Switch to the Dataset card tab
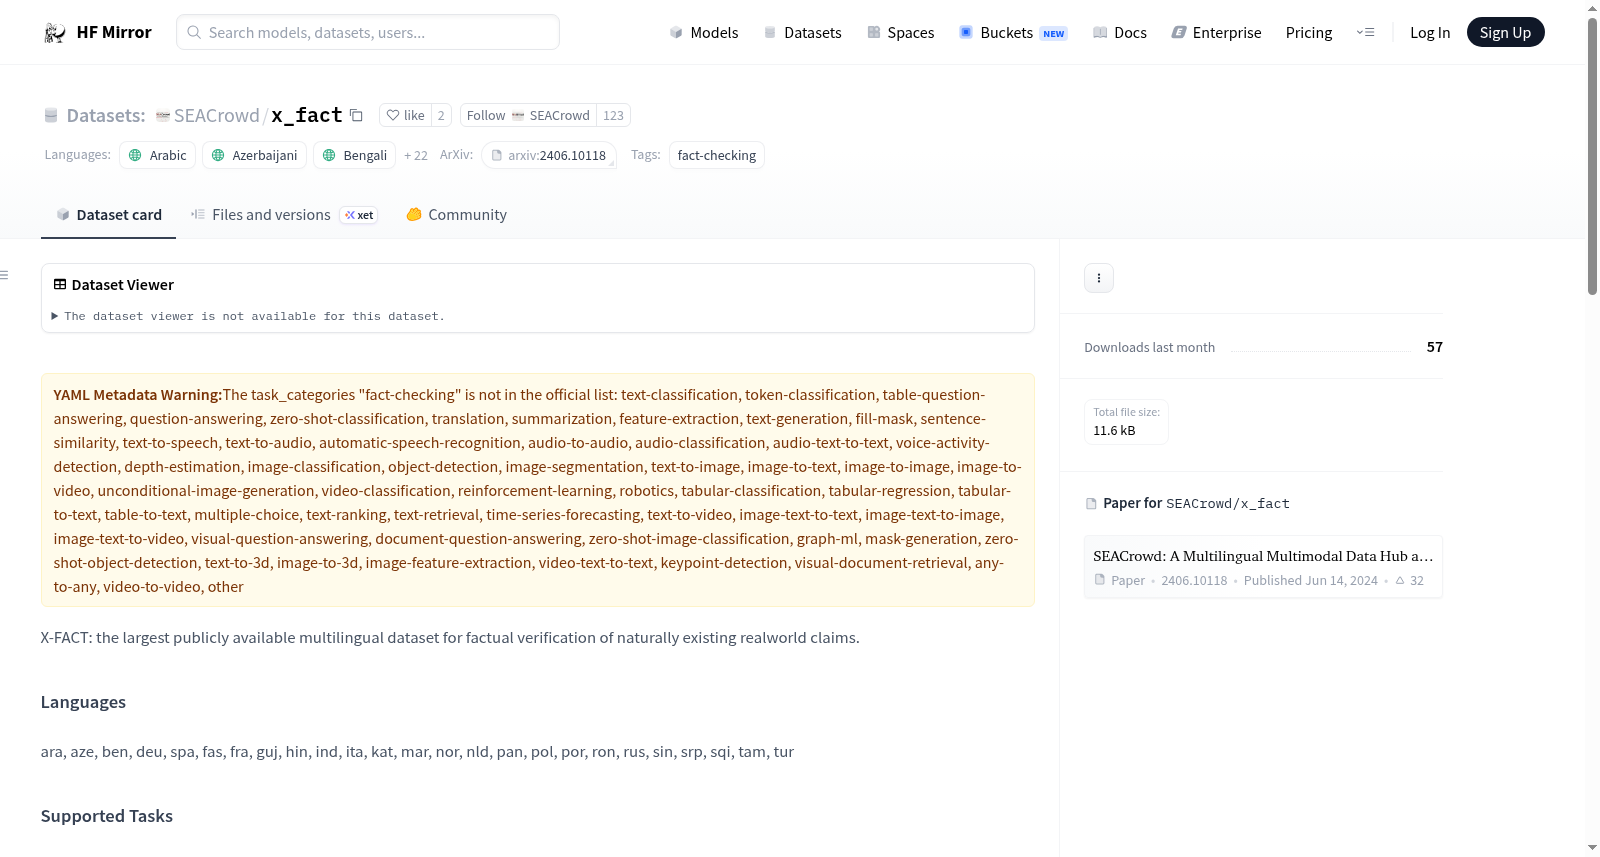This screenshot has width=1600, height=857. 109,215
